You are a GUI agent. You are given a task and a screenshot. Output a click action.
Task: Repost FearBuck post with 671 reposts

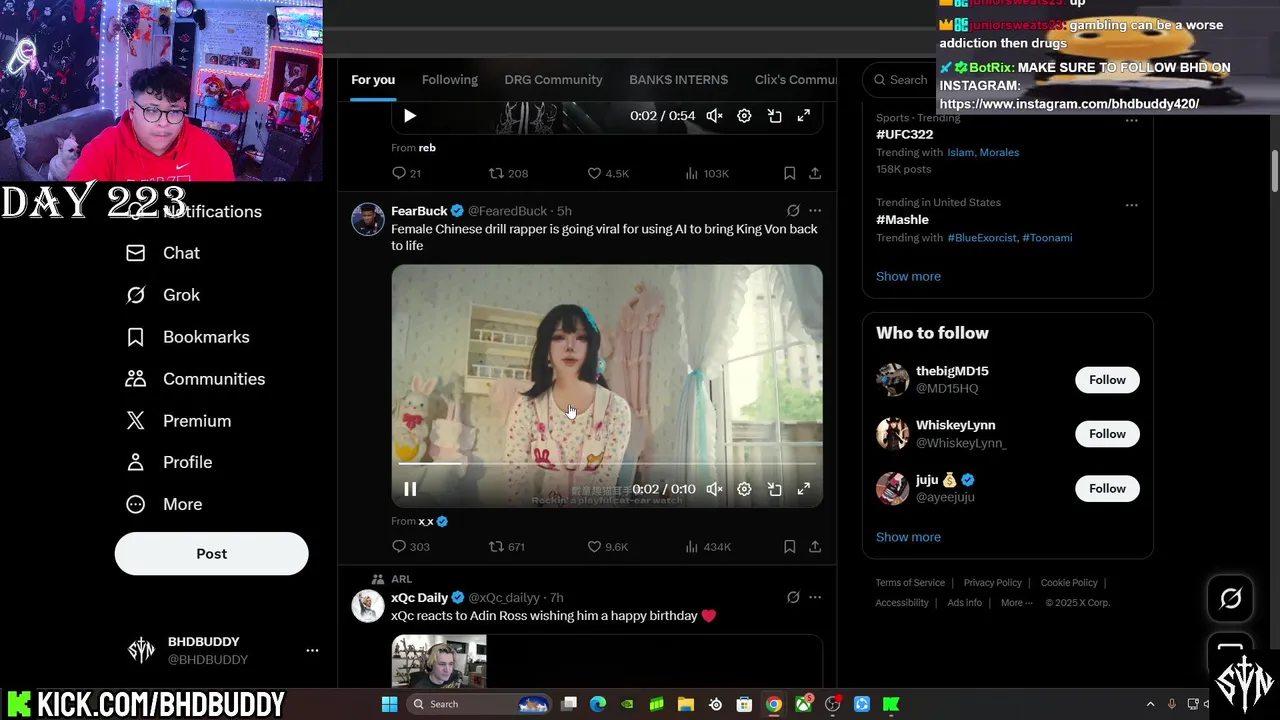point(506,546)
